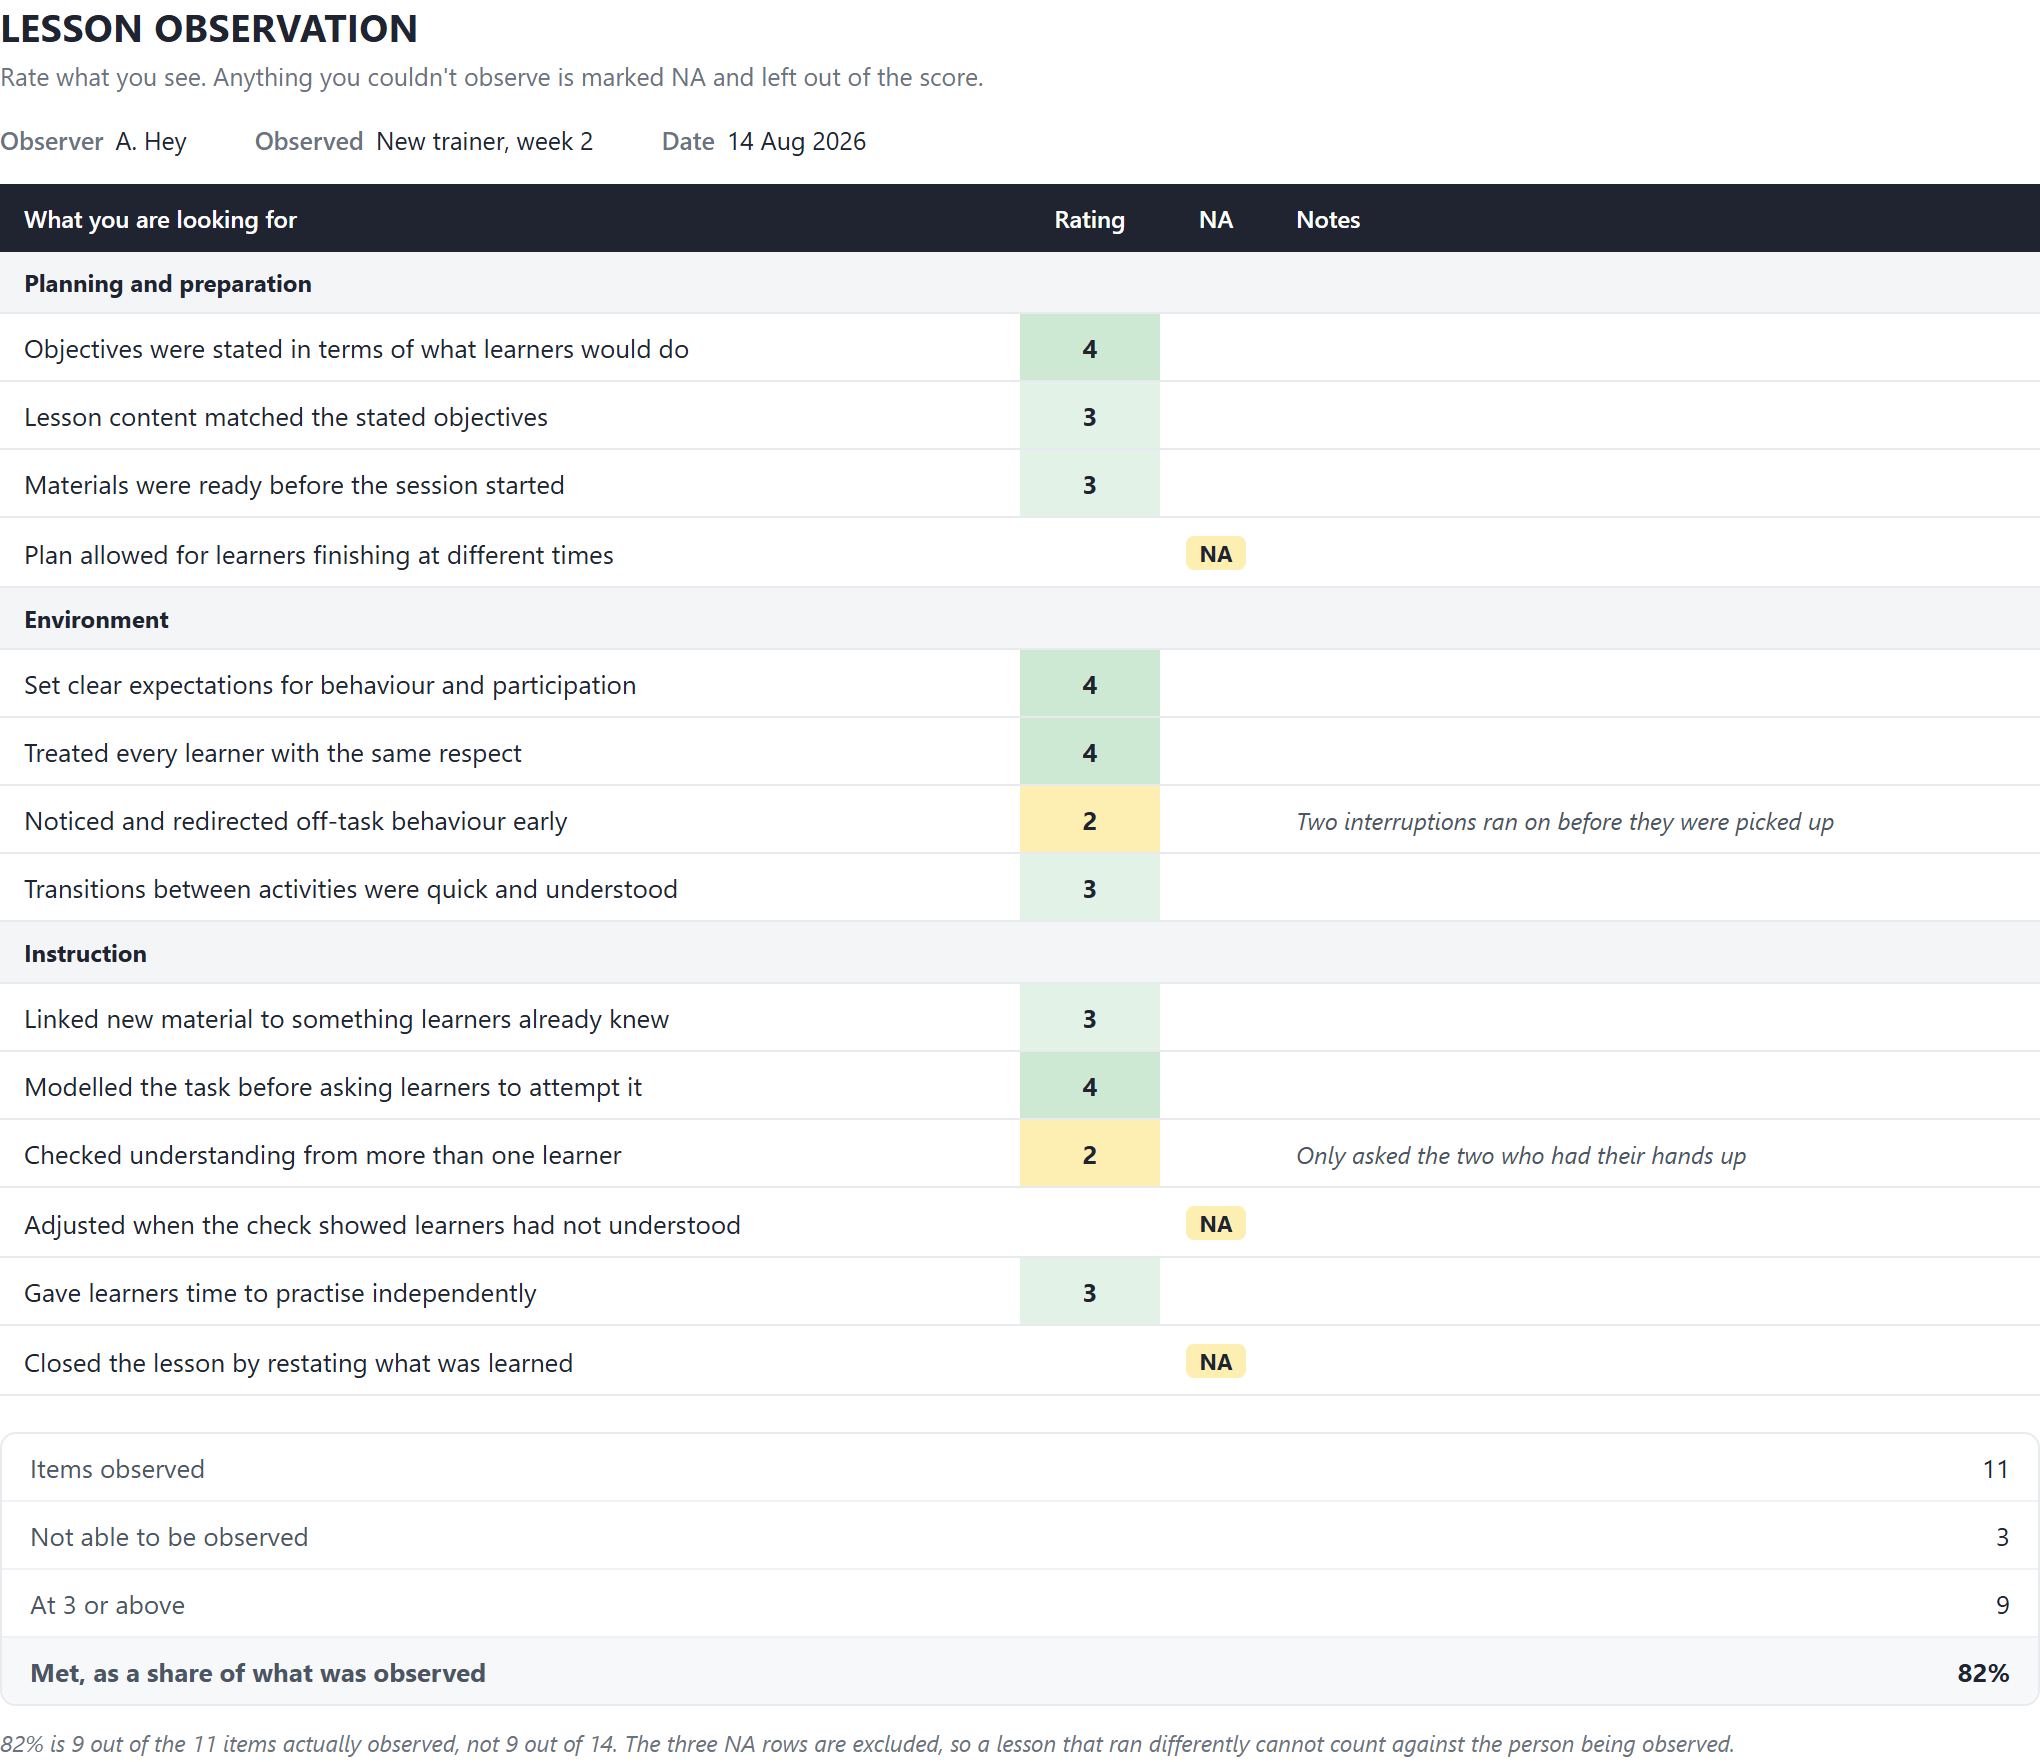Click the LESSON OBSERVATION title
The height and width of the screenshot is (1762, 2040).
(x=209, y=28)
